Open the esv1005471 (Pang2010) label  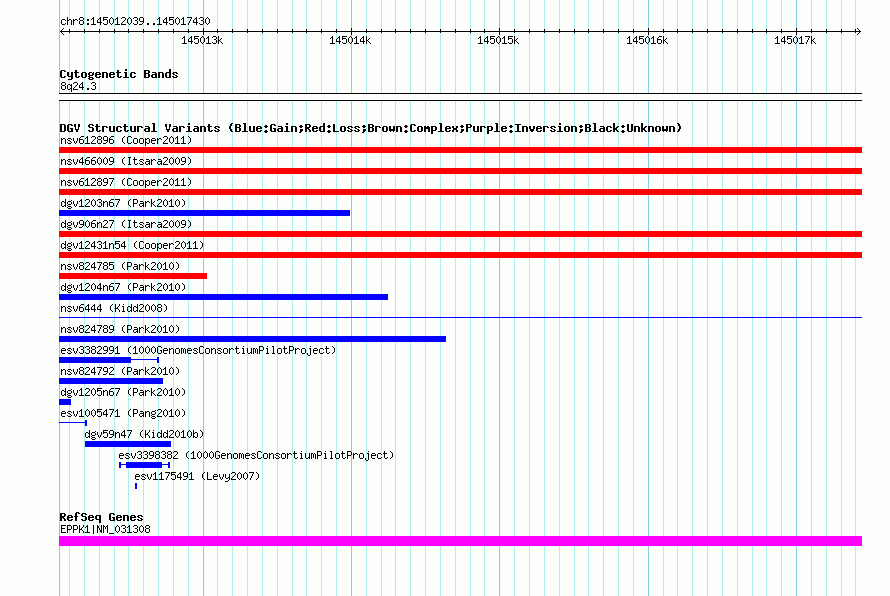click(x=123, y=413)
